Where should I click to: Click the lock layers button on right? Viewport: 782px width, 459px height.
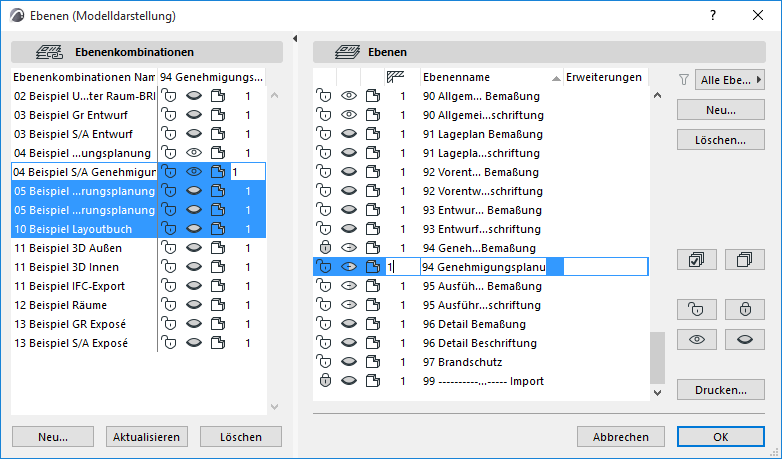(744, 310)
